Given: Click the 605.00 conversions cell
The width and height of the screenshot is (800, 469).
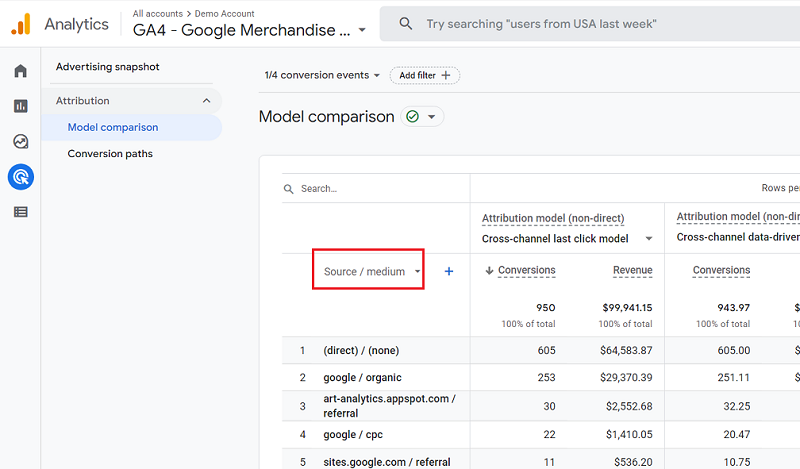Looking at the screenshot, I should coord(734,351).
